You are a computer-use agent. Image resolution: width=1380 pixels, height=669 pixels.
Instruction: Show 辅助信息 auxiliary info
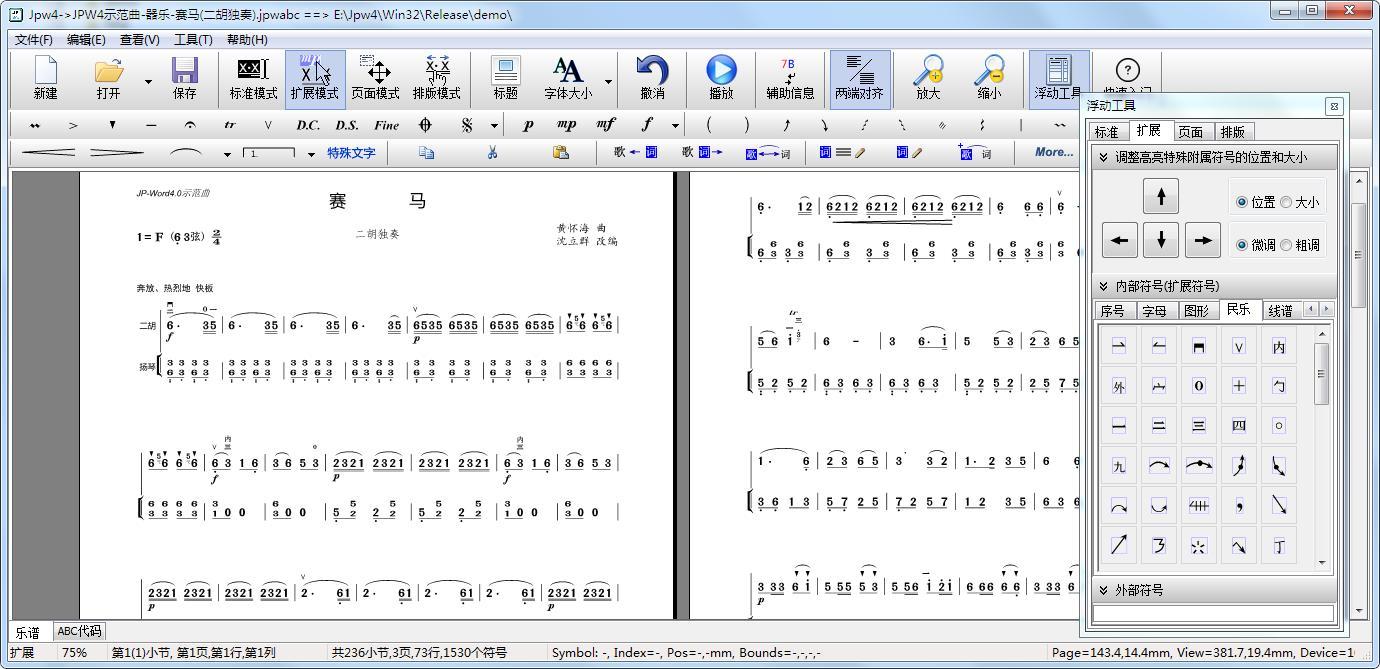point(790,78)
